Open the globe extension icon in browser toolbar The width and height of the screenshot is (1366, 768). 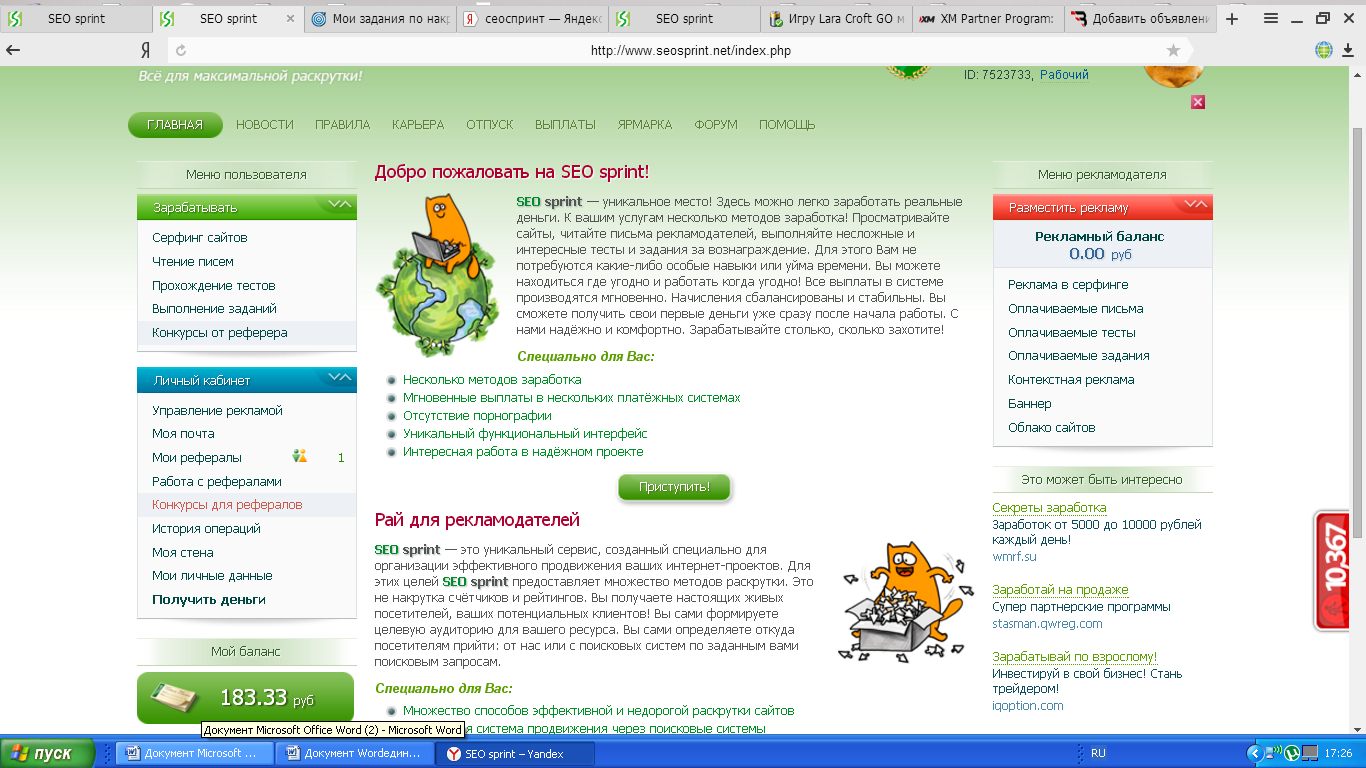[1323, 50]
